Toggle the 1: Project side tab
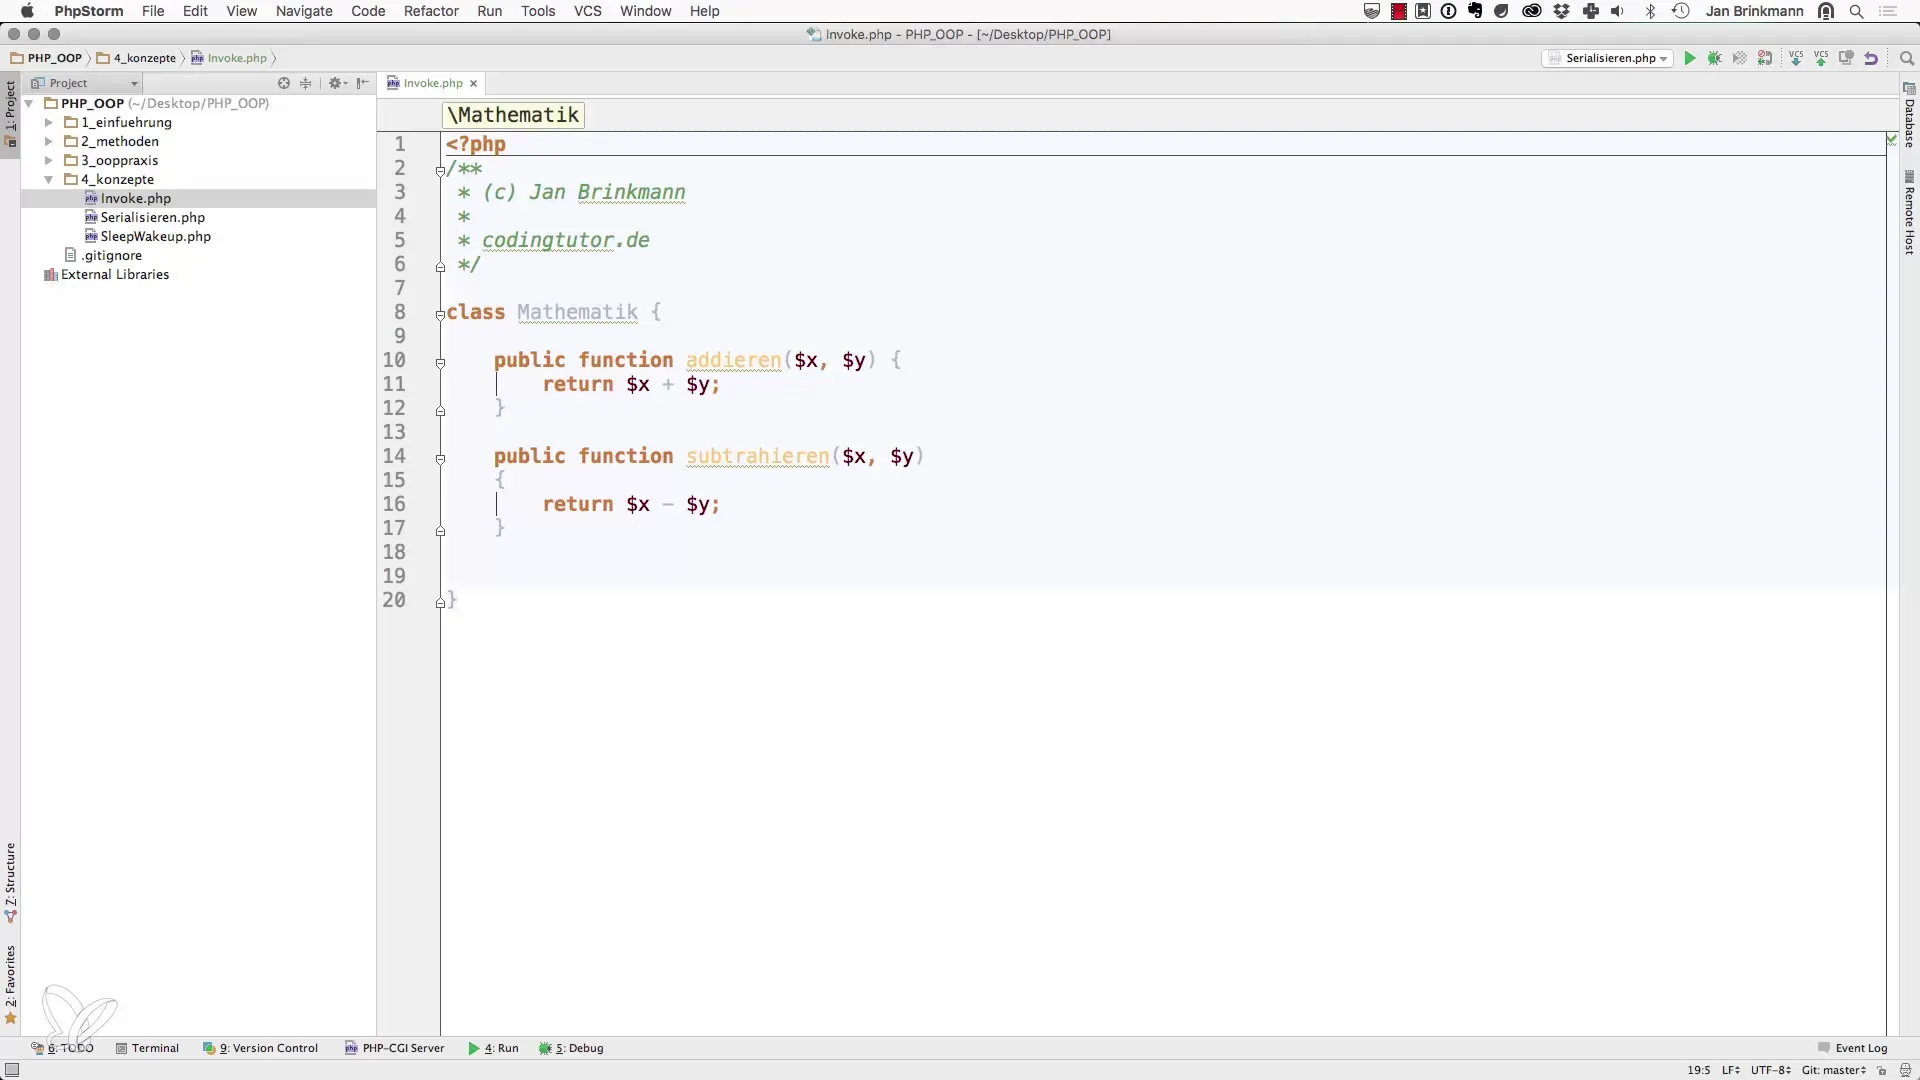This screenshot has height=1080, width=1920. point(10,113)
